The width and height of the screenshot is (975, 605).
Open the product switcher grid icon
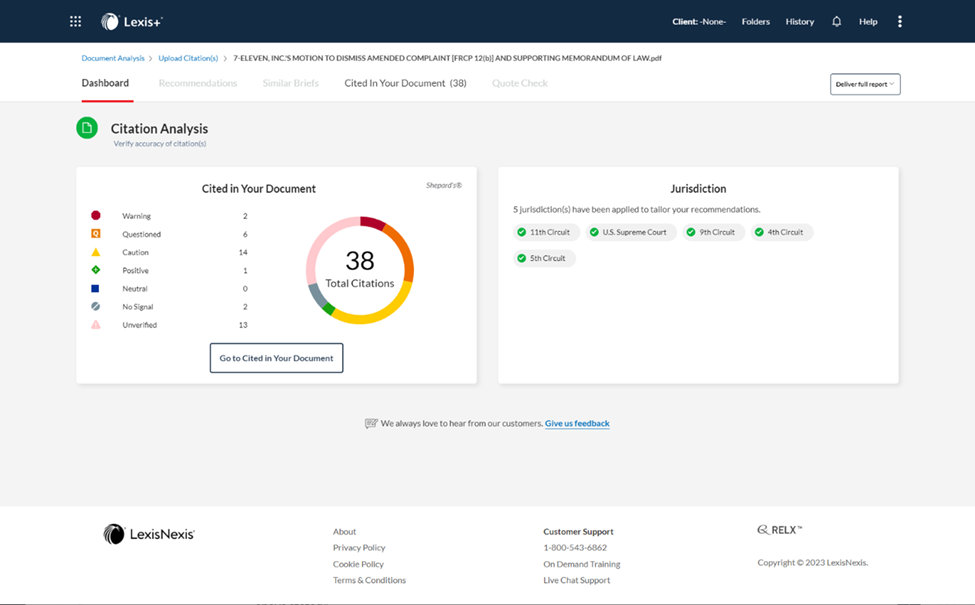(x=75, y=22)
